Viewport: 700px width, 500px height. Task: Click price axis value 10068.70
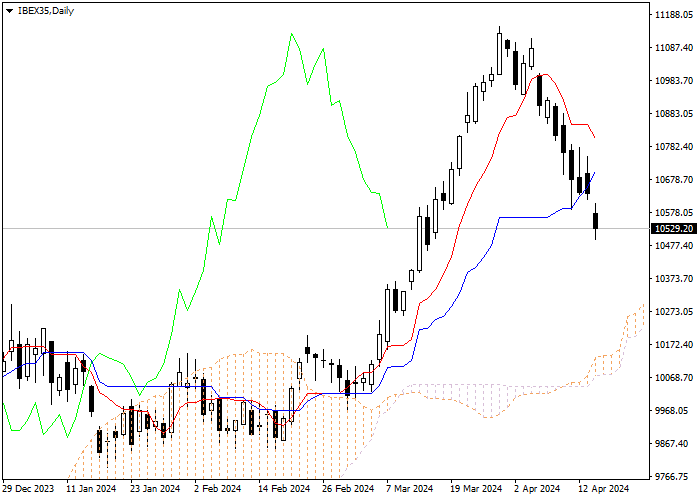pos(674,378)
